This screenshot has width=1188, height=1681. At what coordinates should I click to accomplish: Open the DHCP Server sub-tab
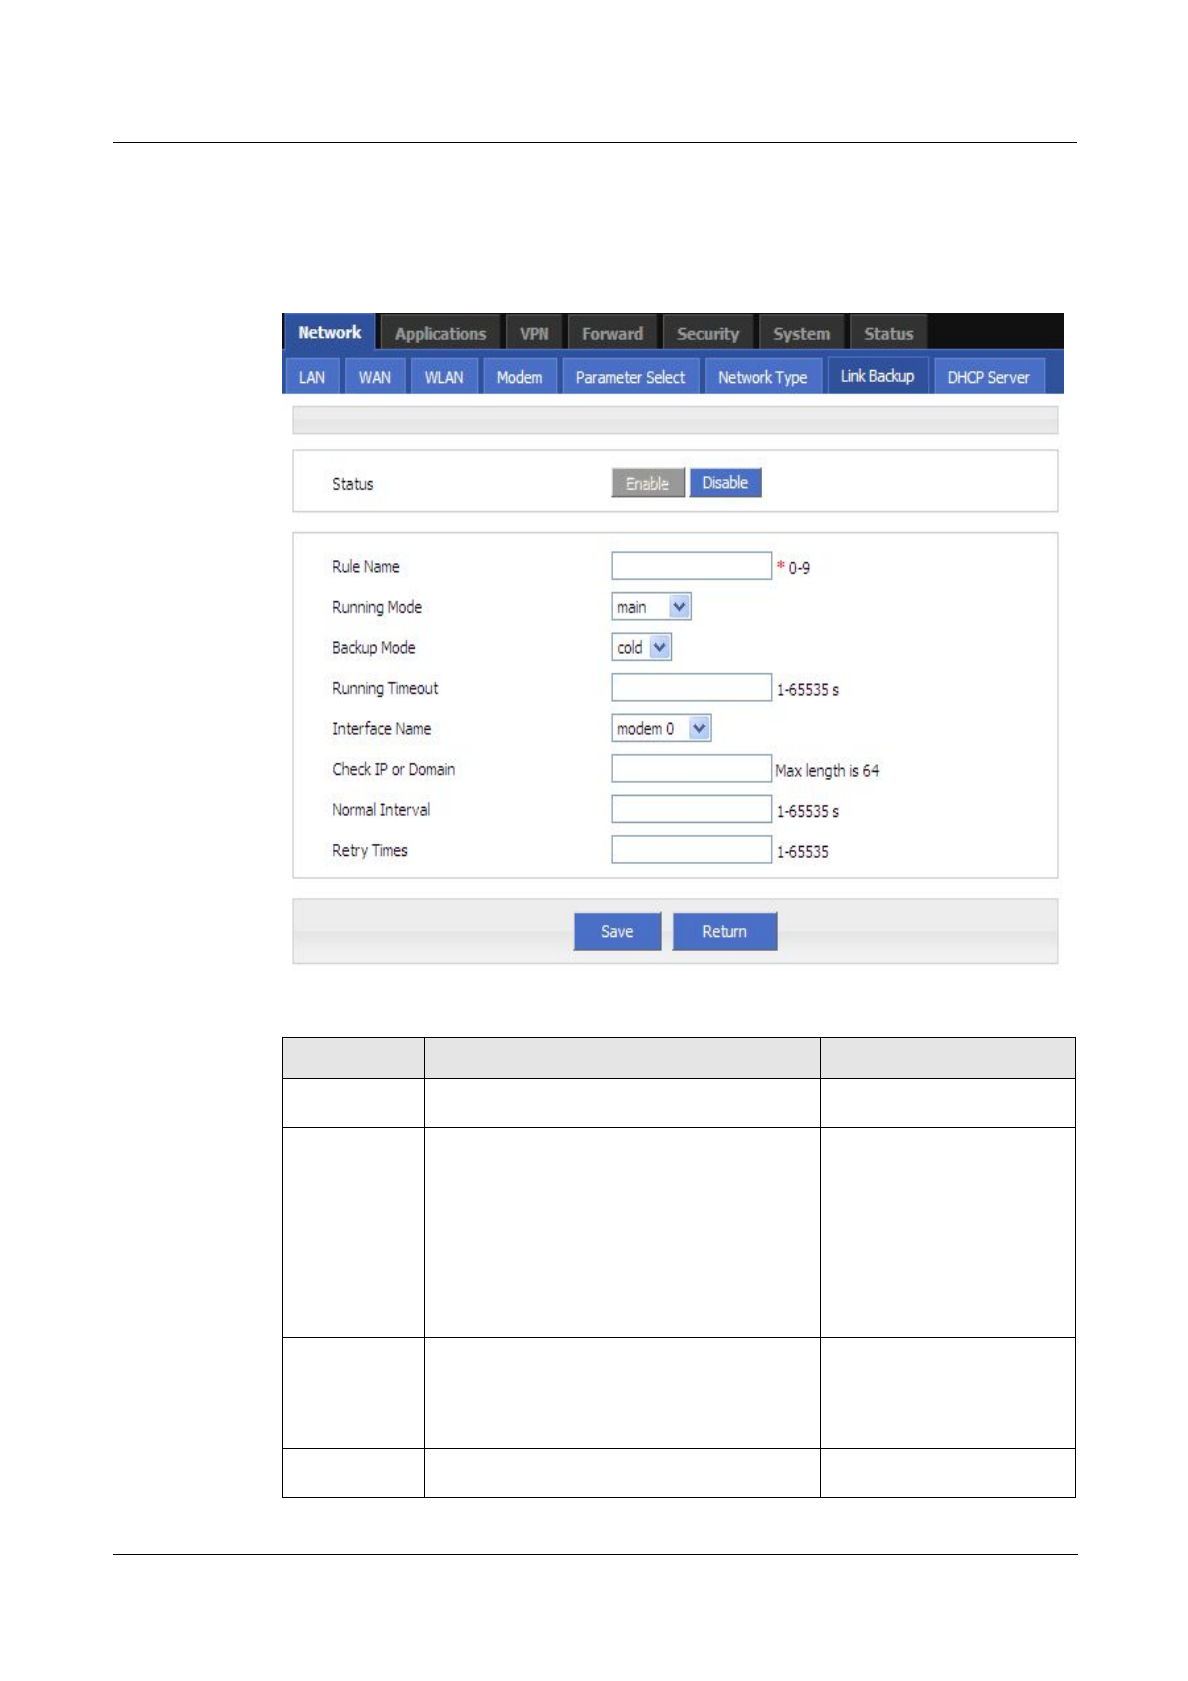click(988, 377)
